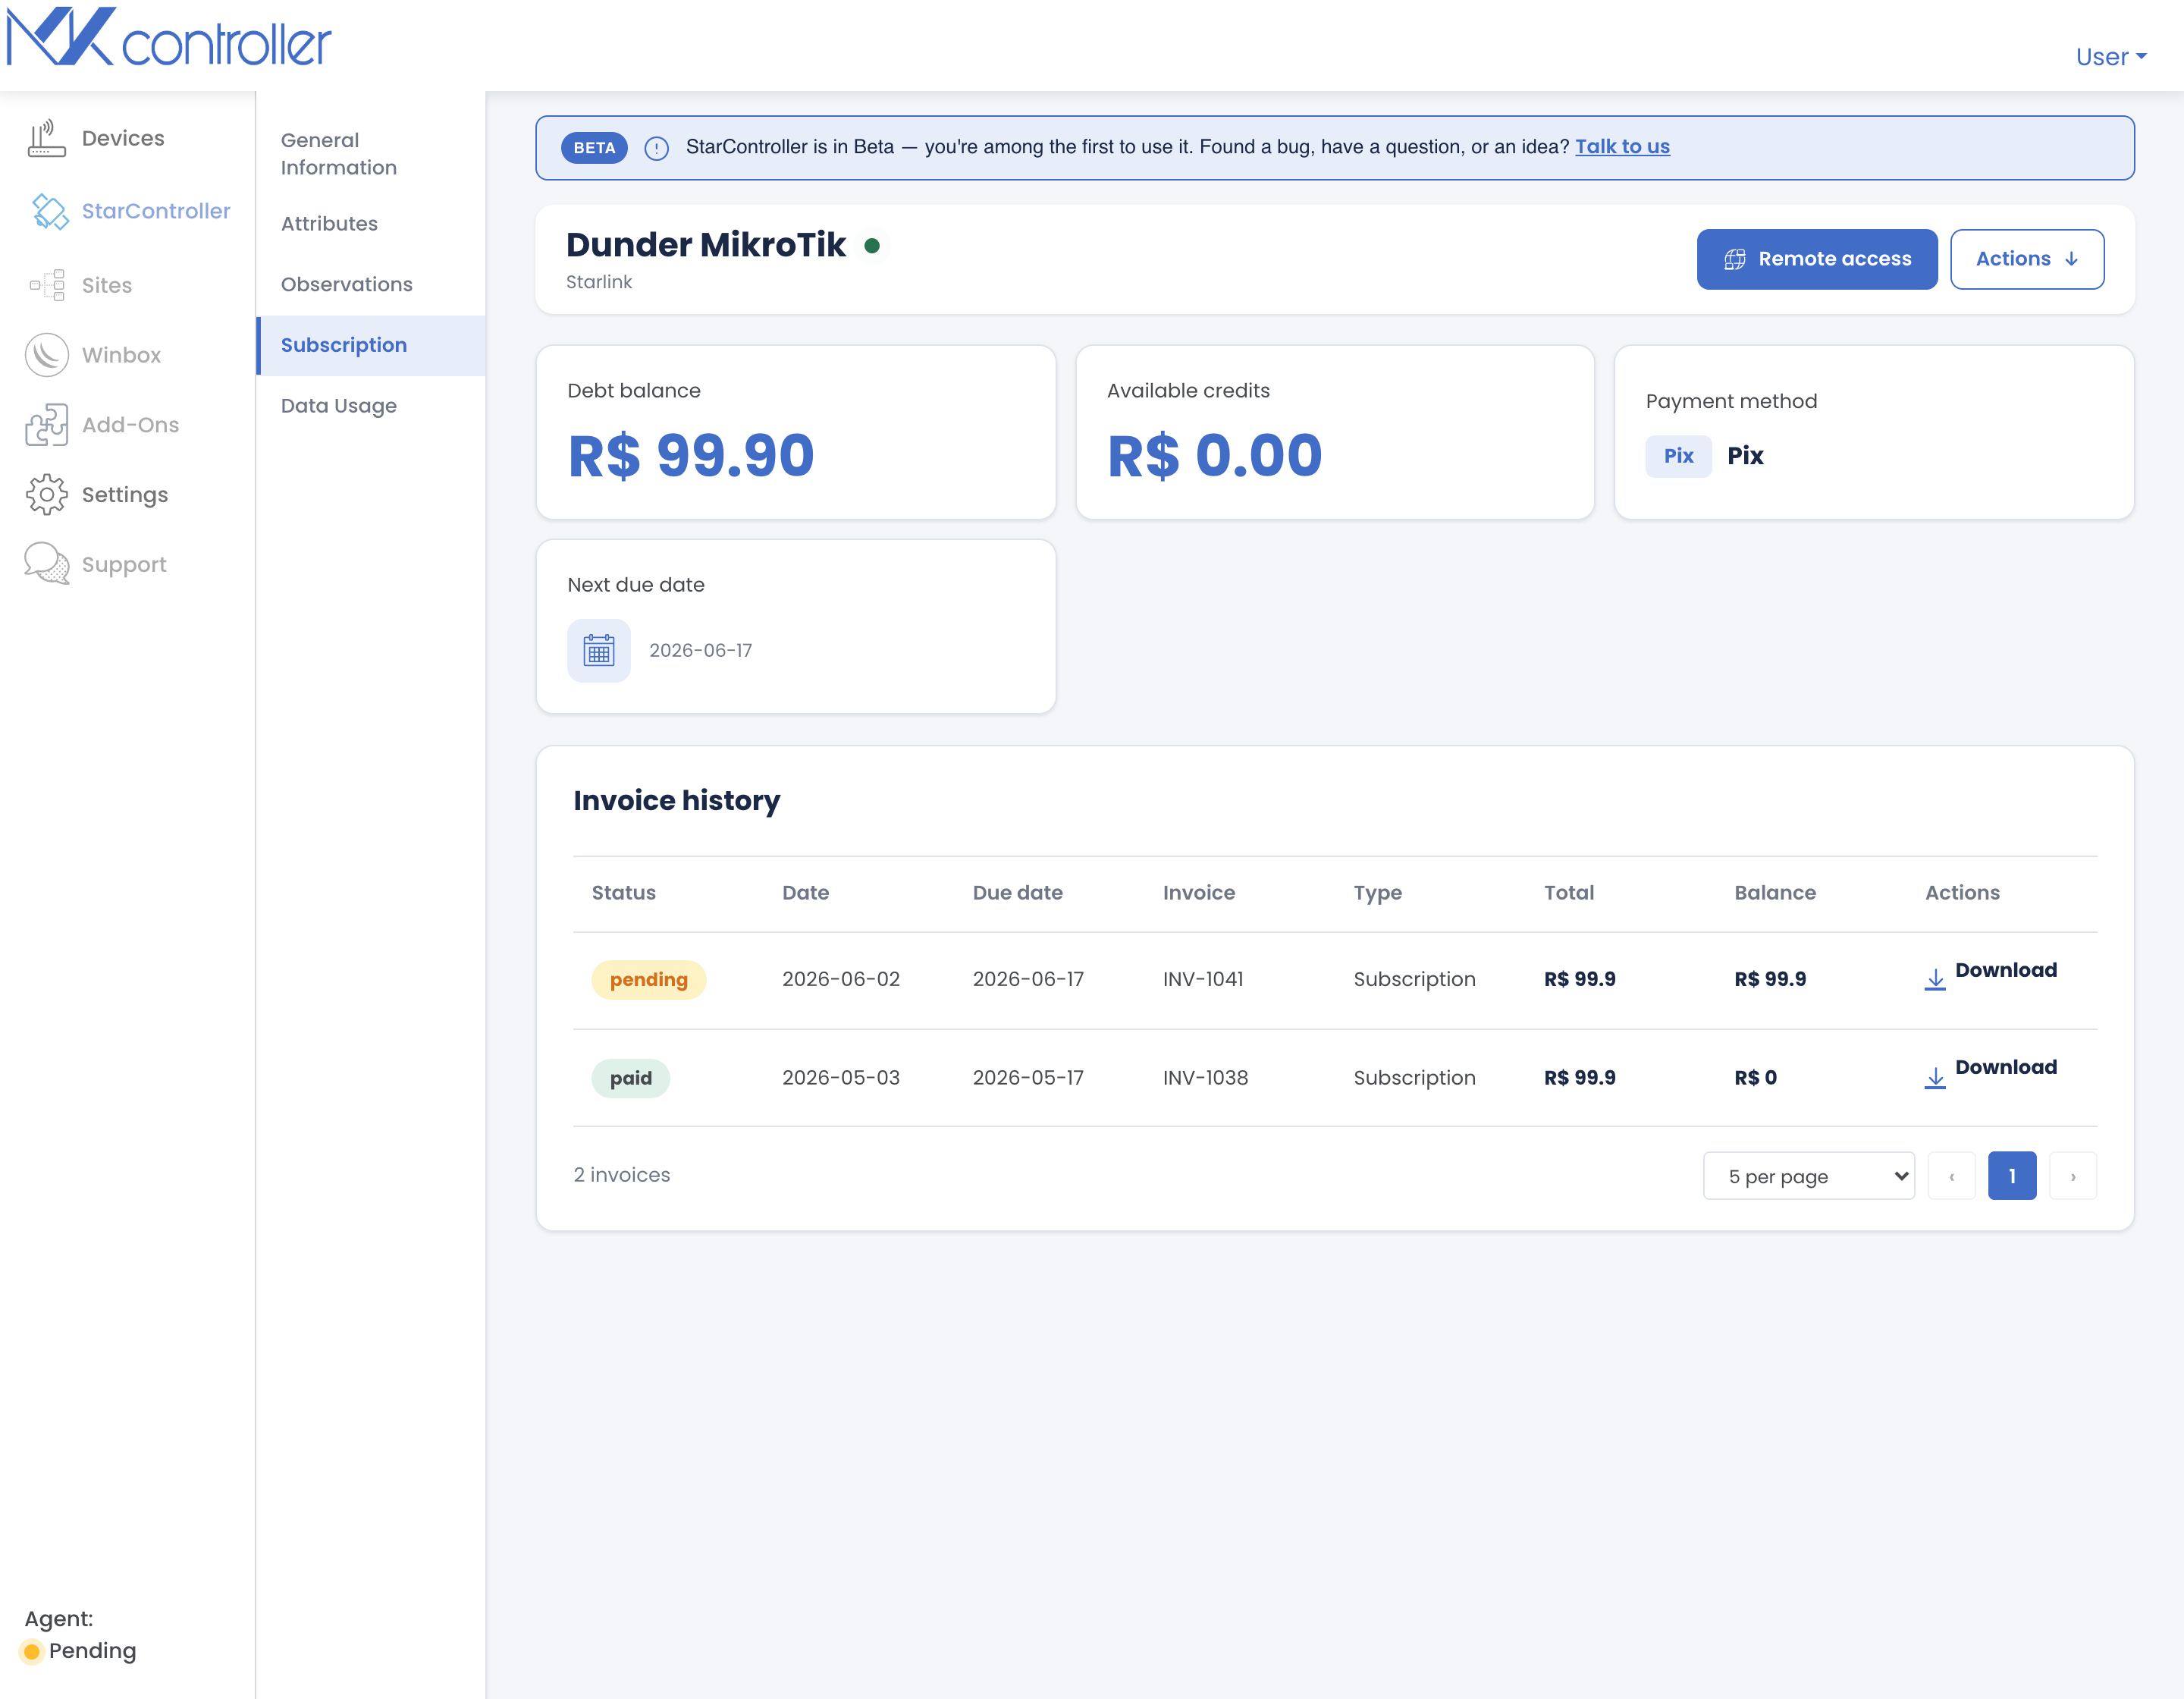Switch to General Information tab
The height and width of the screenshot is (1699, 2184).
(x=370, y=154)
